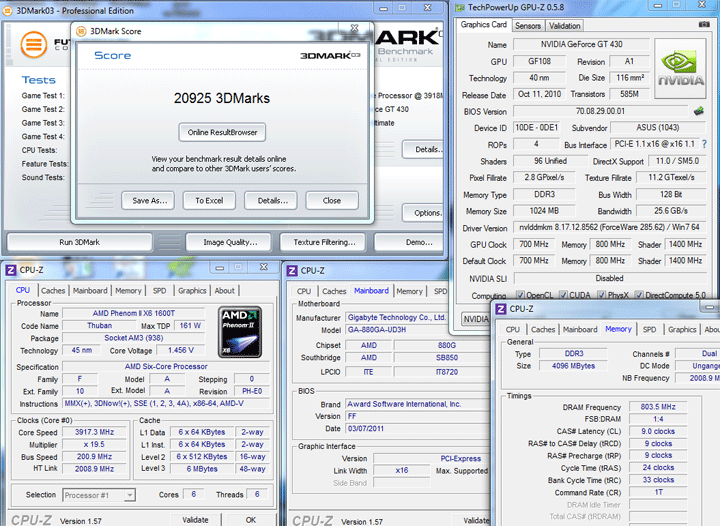Click the NVIDIA SLI Disabled field
720x526 pixels.
tap(609, 278)
